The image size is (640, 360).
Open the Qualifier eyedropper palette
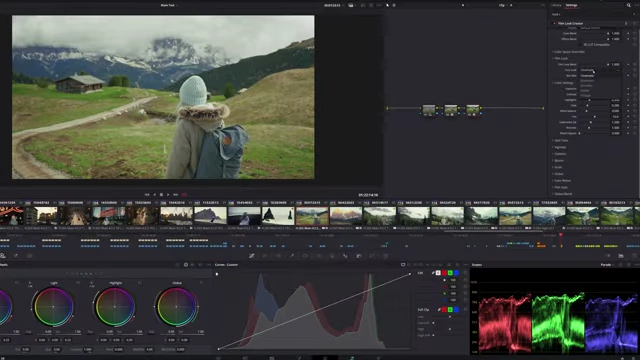pyautogui.click(x=292, y=256)
